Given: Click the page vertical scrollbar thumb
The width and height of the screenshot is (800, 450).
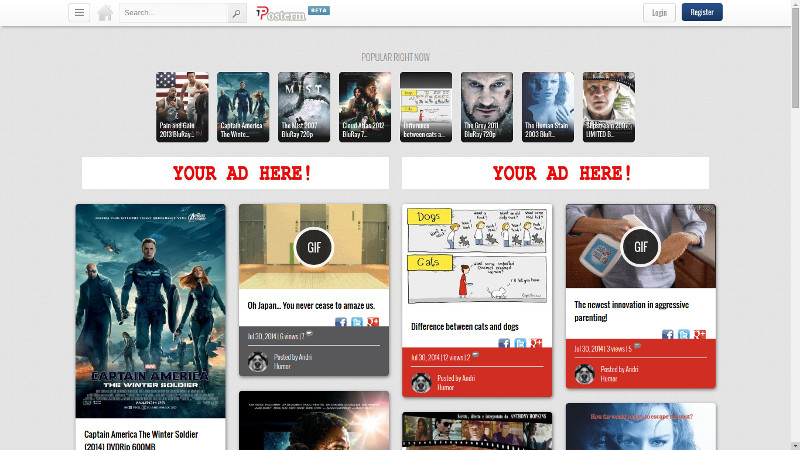Looking at the screenshot, I should click(795, 58).
